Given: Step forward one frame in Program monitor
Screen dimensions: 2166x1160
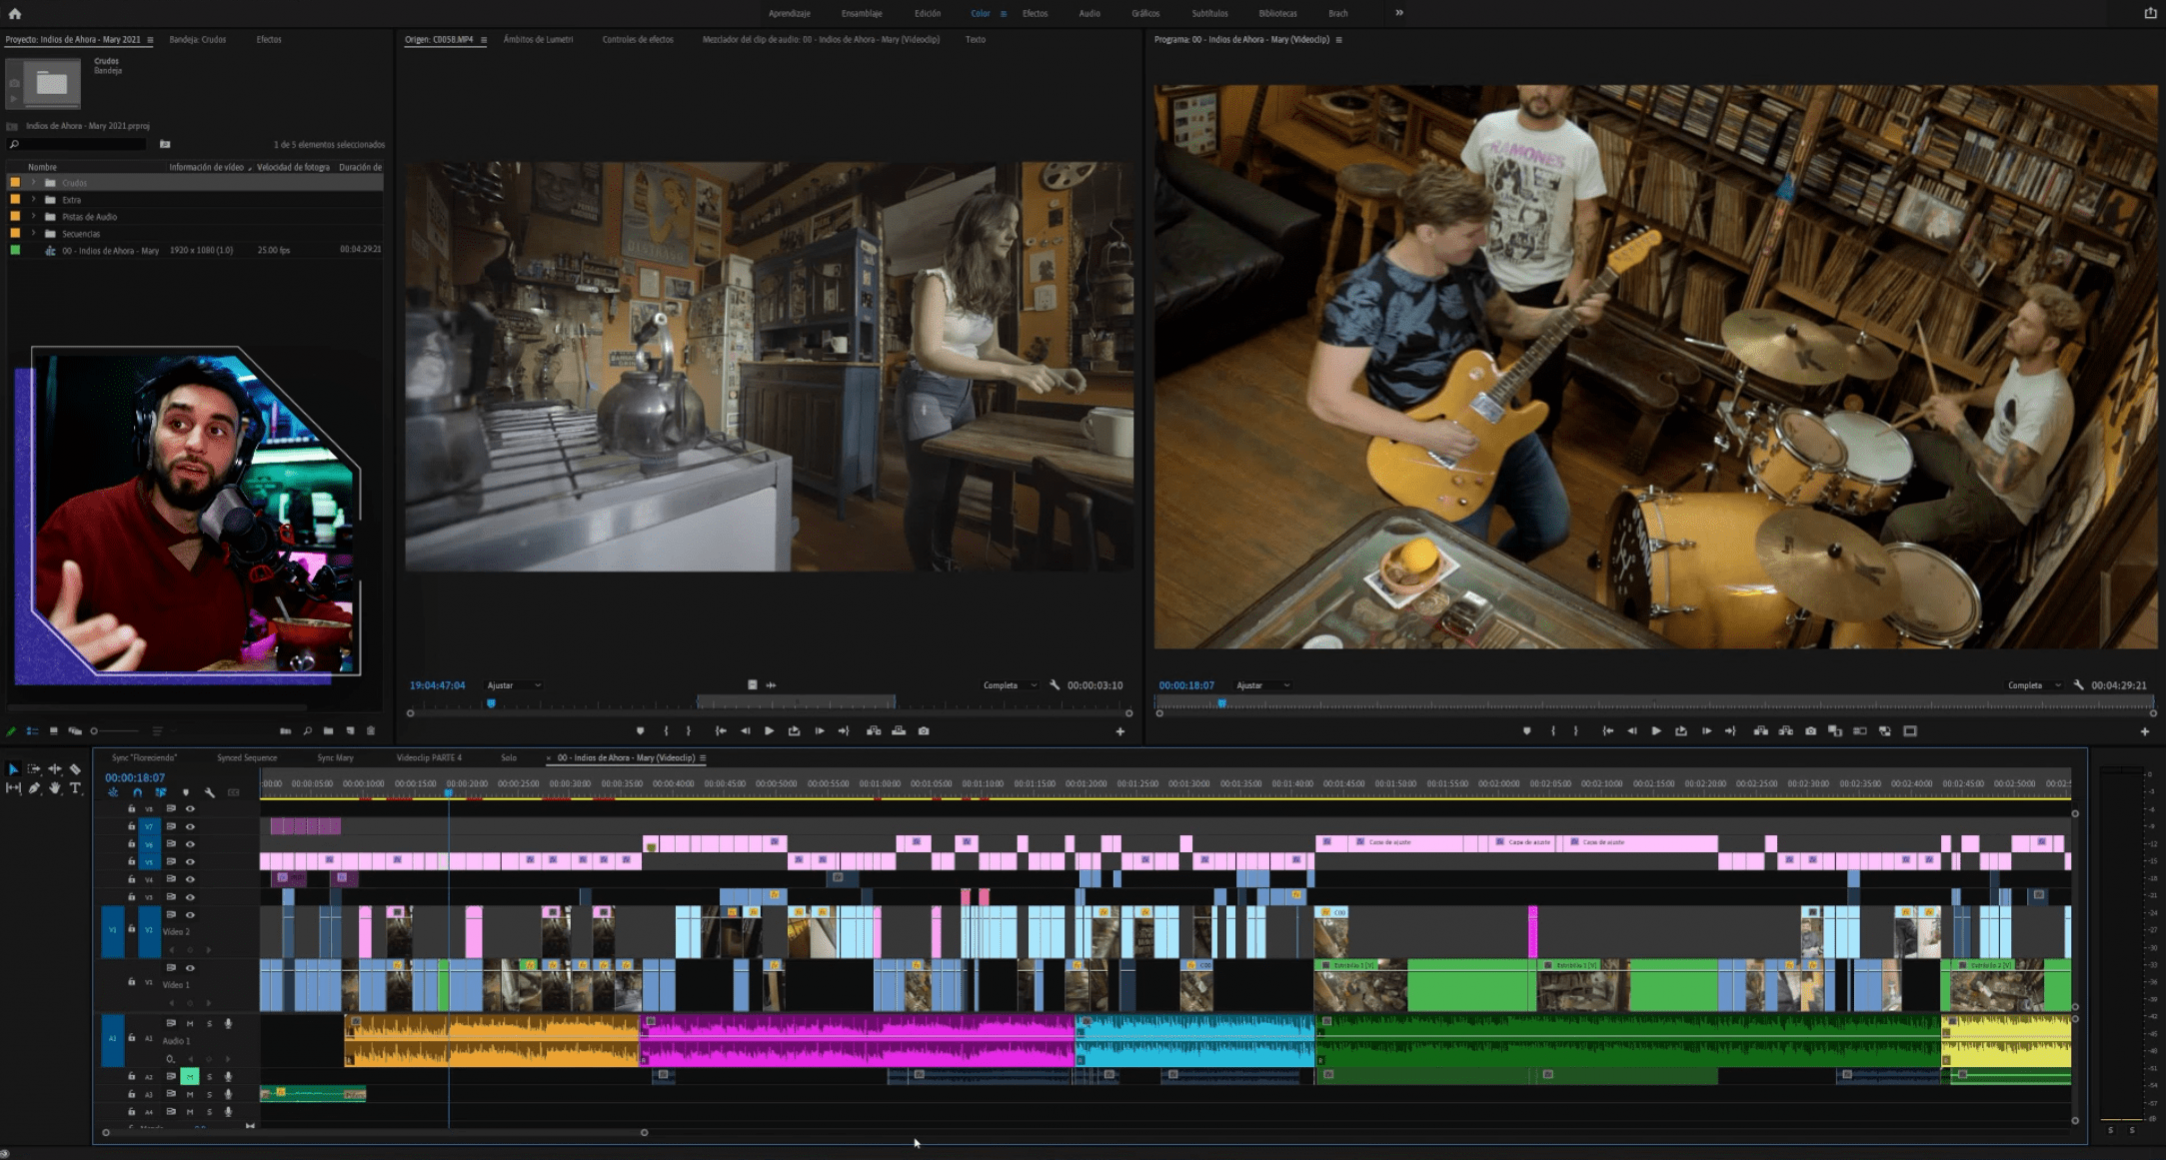Looking at the screenshot, I should pos(1706,731).
